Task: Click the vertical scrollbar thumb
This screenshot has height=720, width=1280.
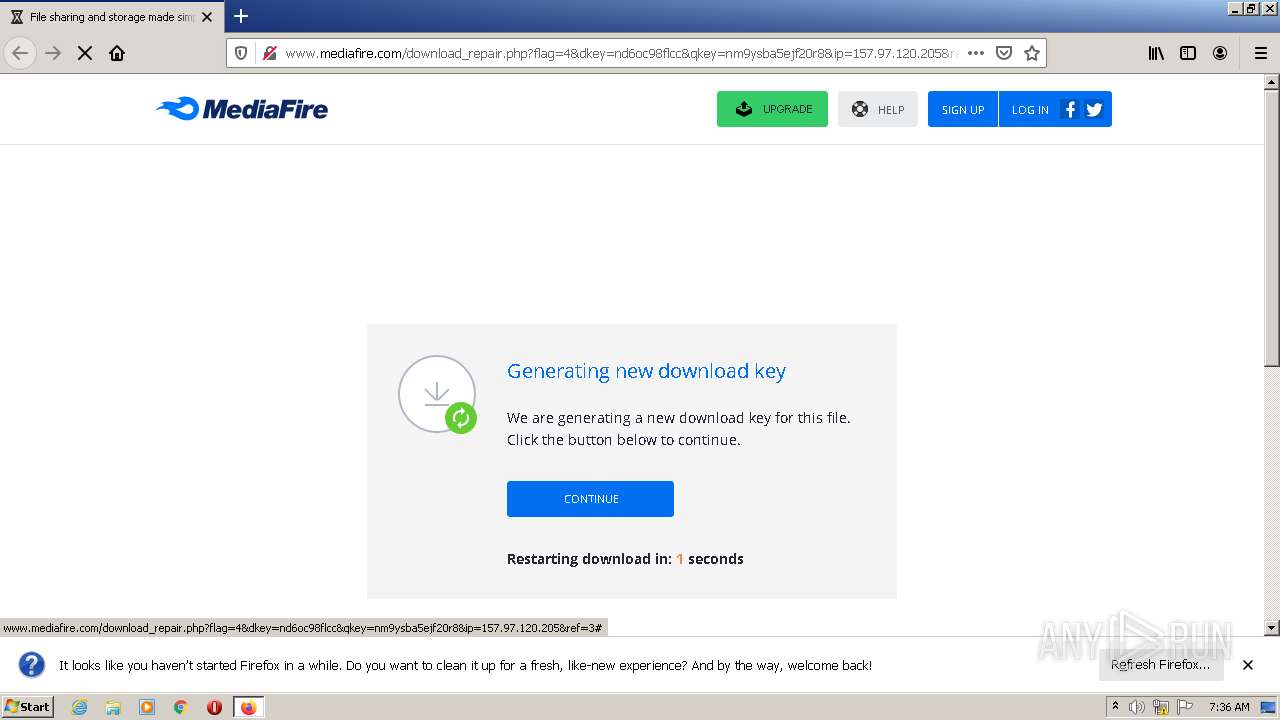Action: [x=1272, y=228]
